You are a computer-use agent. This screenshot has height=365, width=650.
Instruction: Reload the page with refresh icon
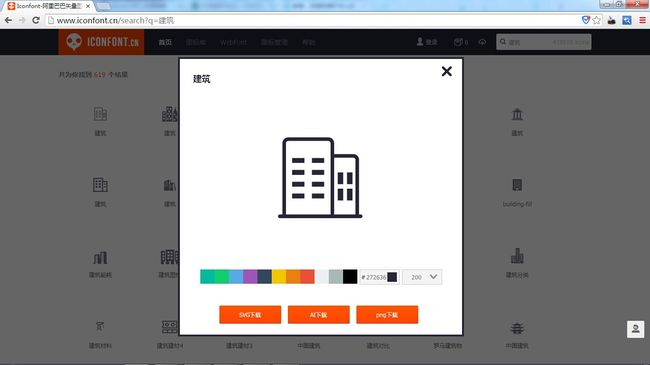point(36,20)
